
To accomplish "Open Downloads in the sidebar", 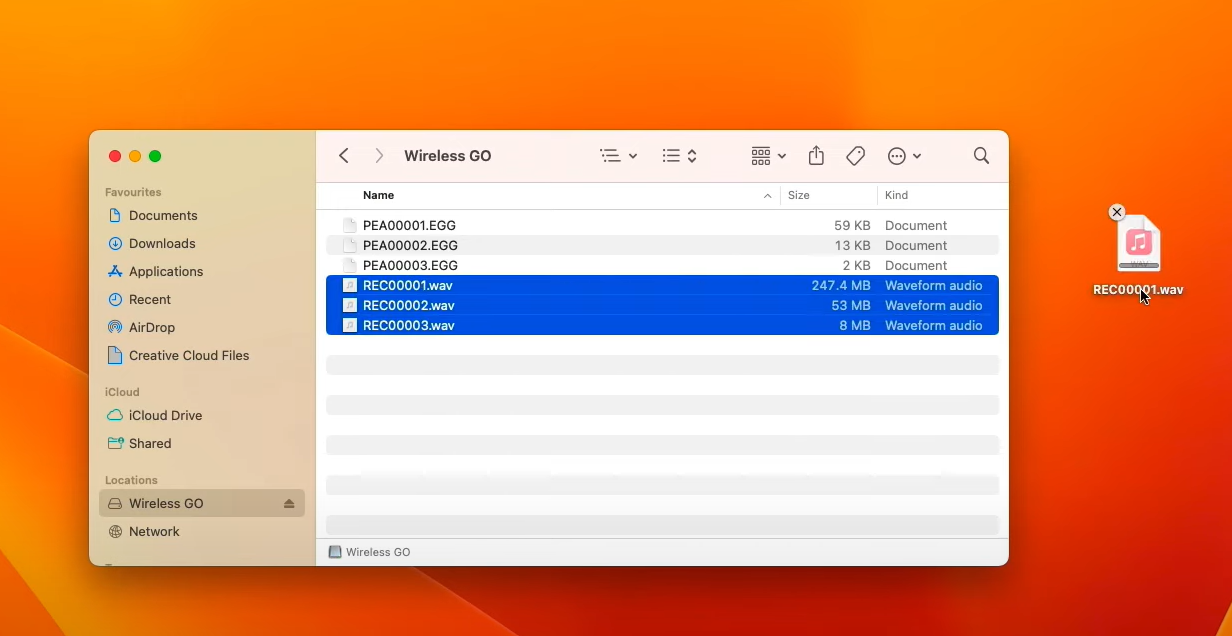I will coord(202,243).
